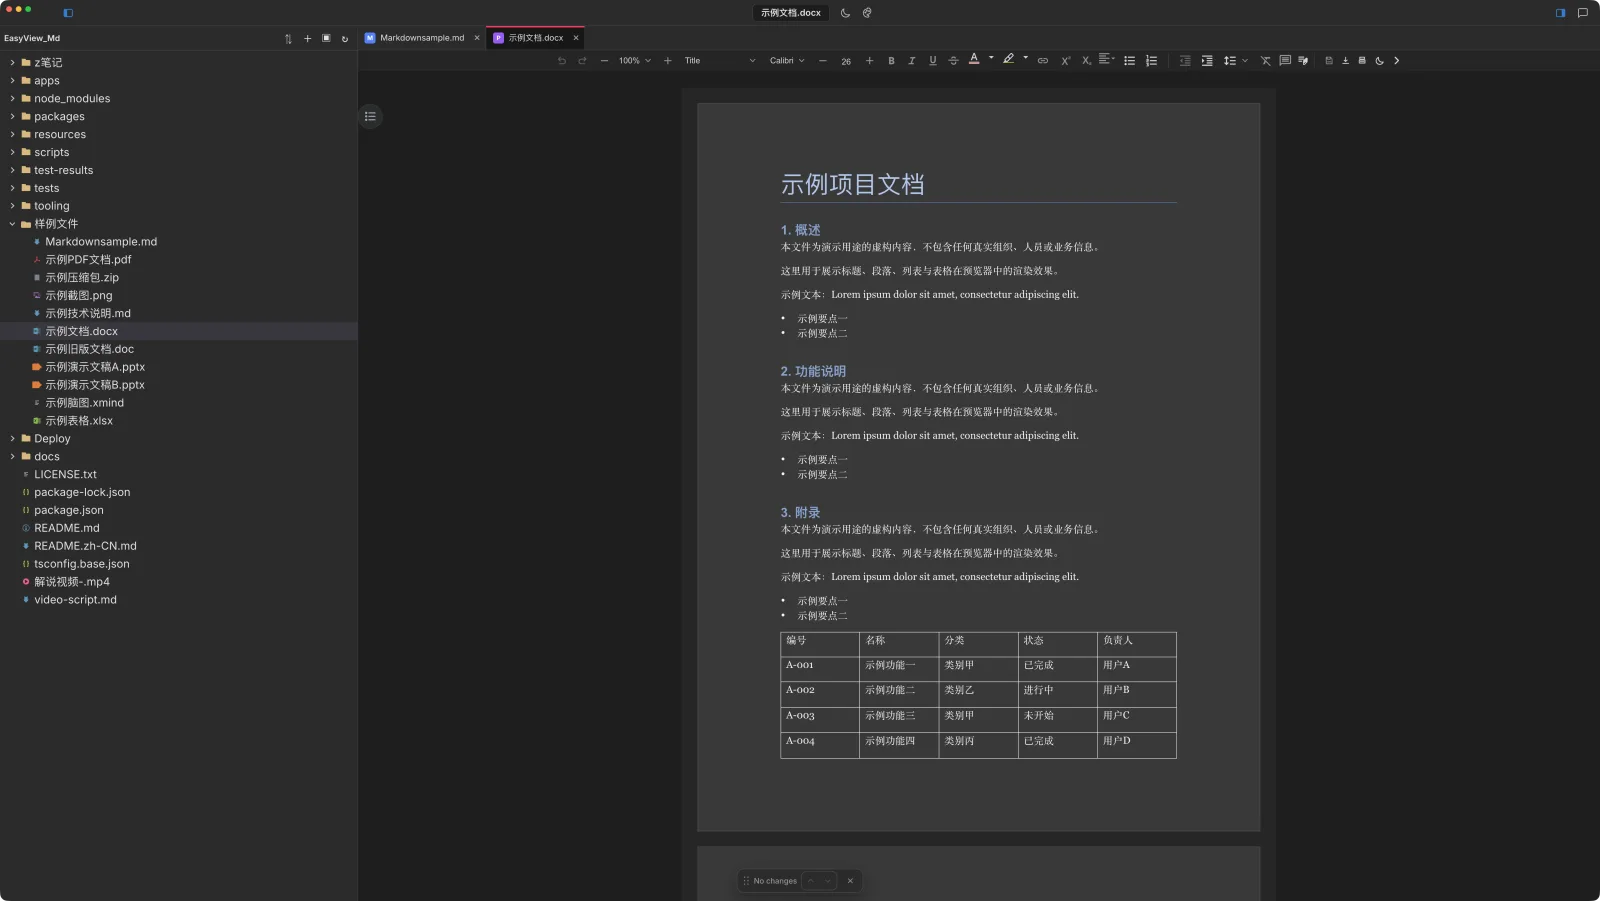Collapse all folders in explorer
This screenshot has width=1600, height=901.
point(326,38)
